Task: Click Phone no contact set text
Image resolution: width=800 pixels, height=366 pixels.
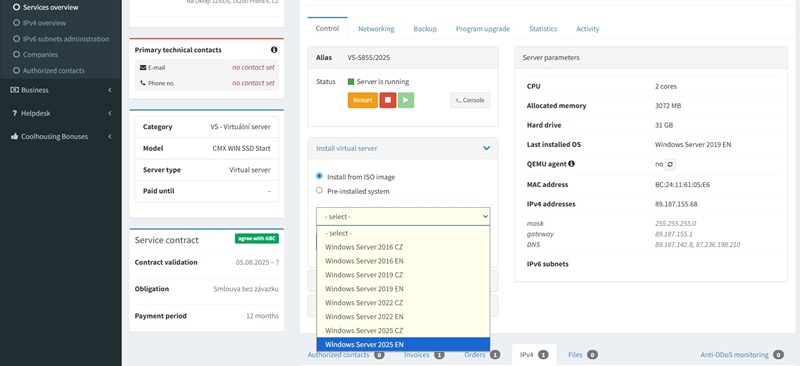Action: (254, 83)
